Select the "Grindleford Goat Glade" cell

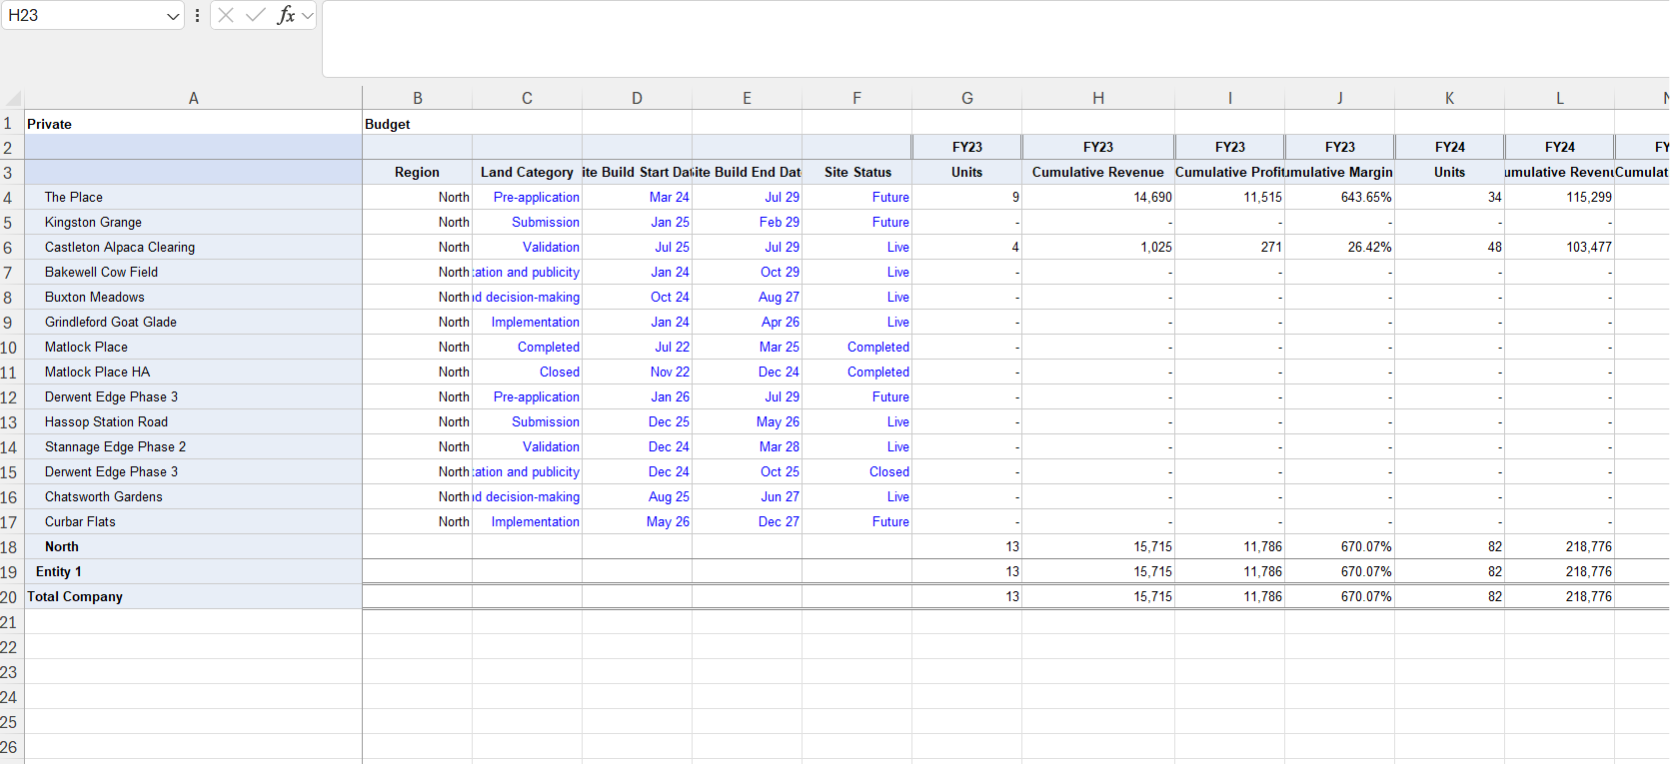click(x=193, y=322)
